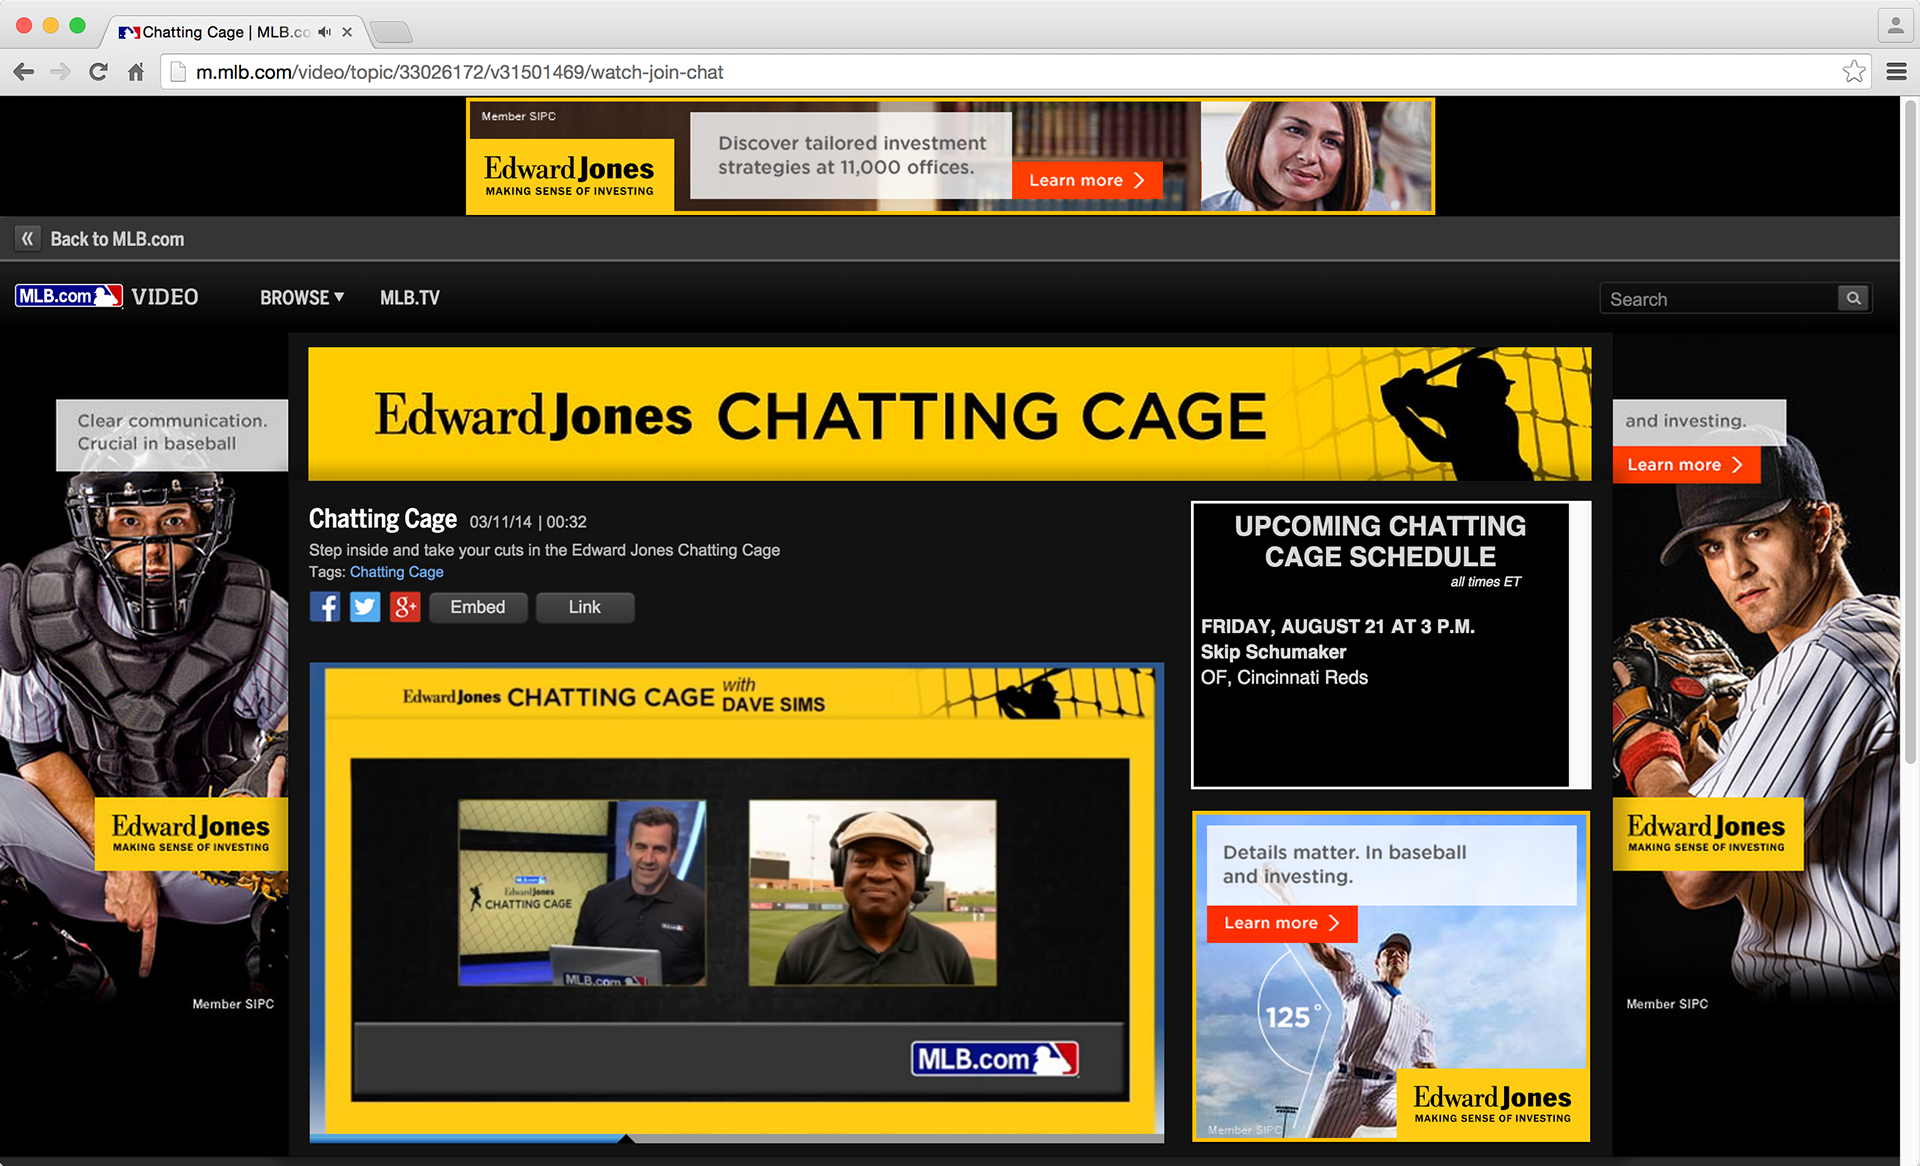
Task: Click the Edward Jones logo in top banner
Action: tap(570, 175)
